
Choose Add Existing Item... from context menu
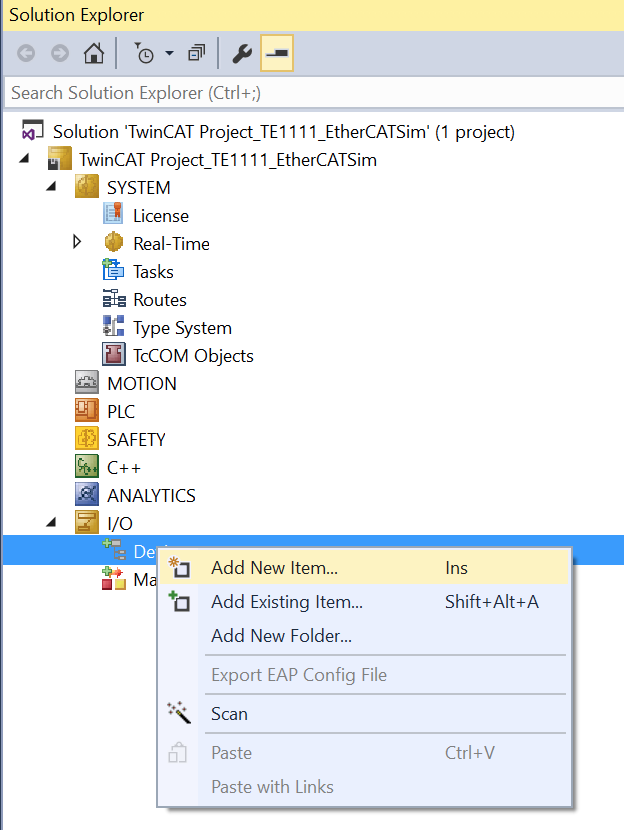pos(364,601)
